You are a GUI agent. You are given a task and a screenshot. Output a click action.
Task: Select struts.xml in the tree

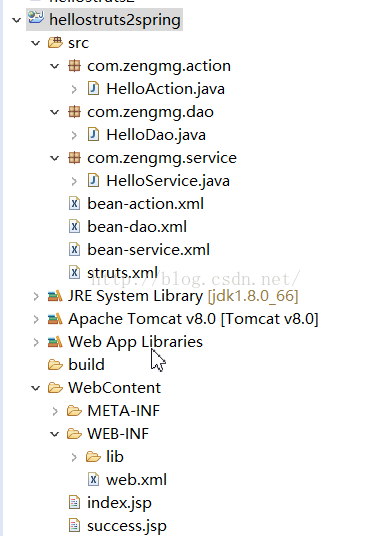[x=122, y=273]
